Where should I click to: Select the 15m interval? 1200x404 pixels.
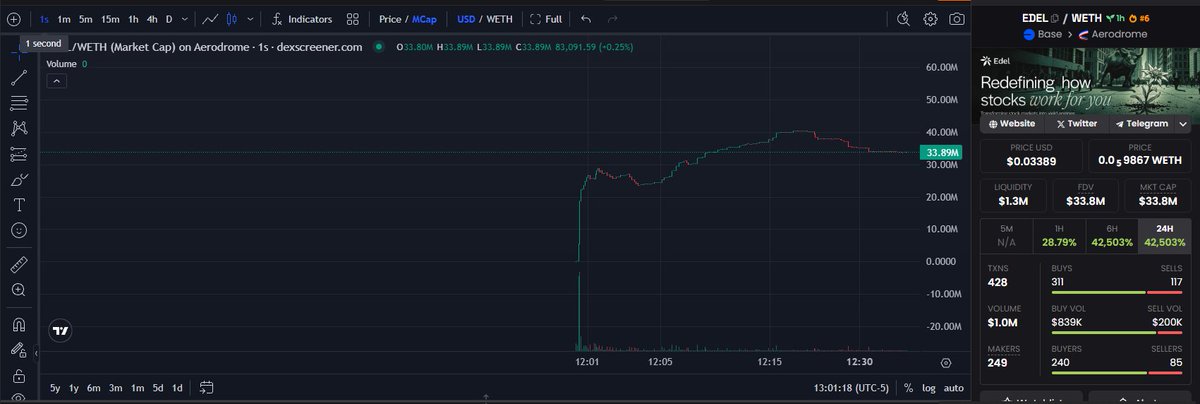110,18
